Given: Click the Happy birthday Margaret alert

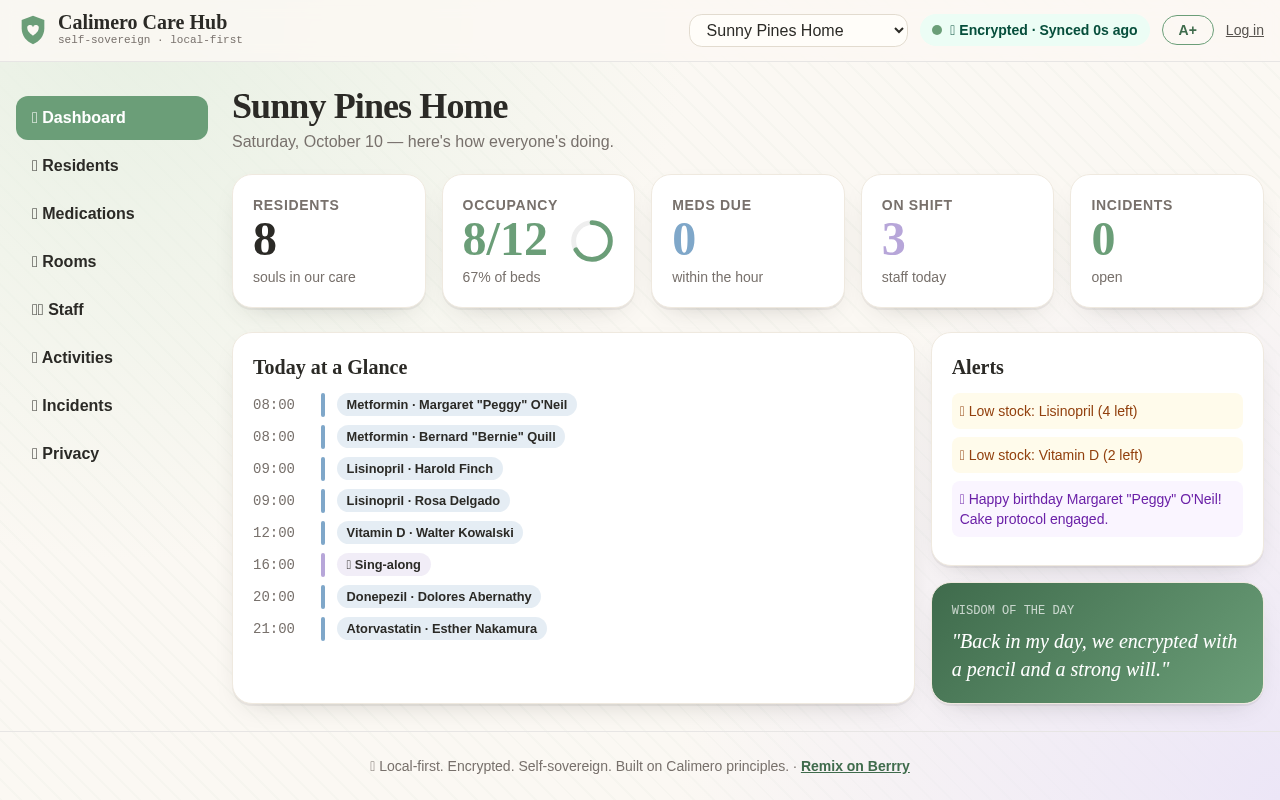Looking at the screenshot, I should click(1097, 509).
